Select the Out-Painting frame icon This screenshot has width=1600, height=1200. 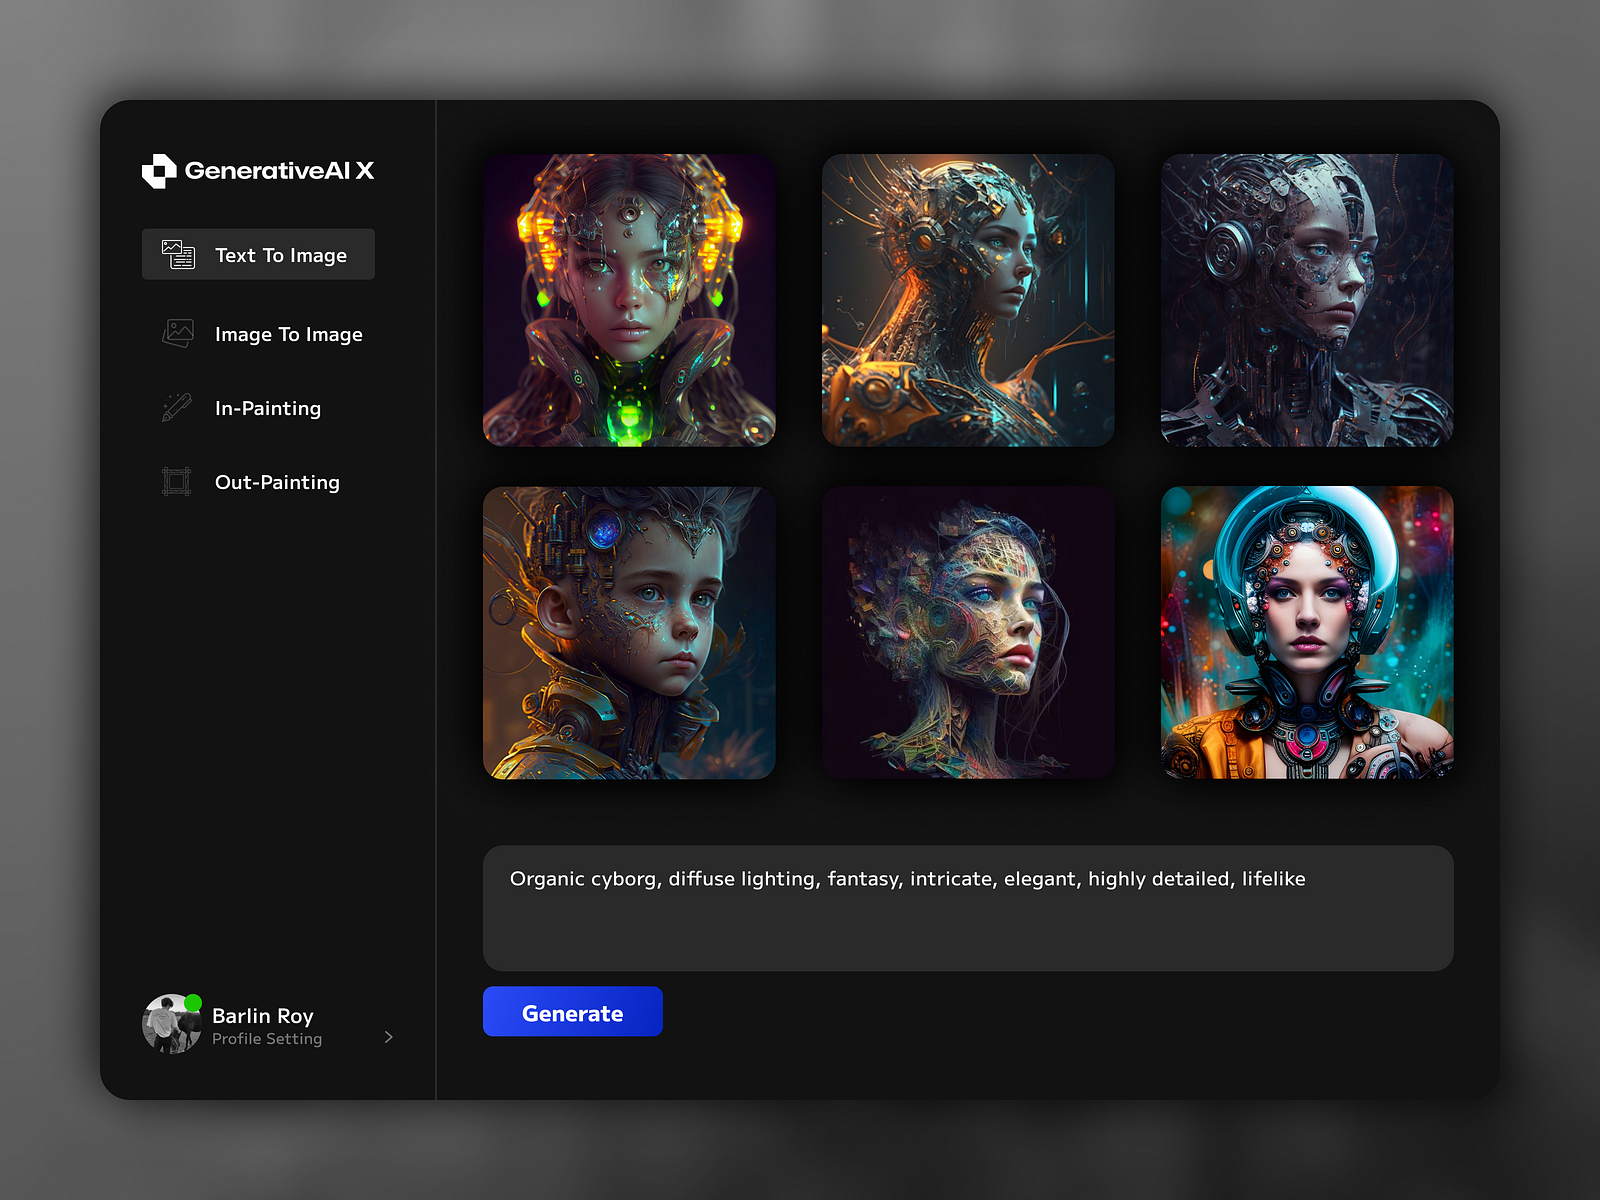pyautogui.click(x=178, y=482)
